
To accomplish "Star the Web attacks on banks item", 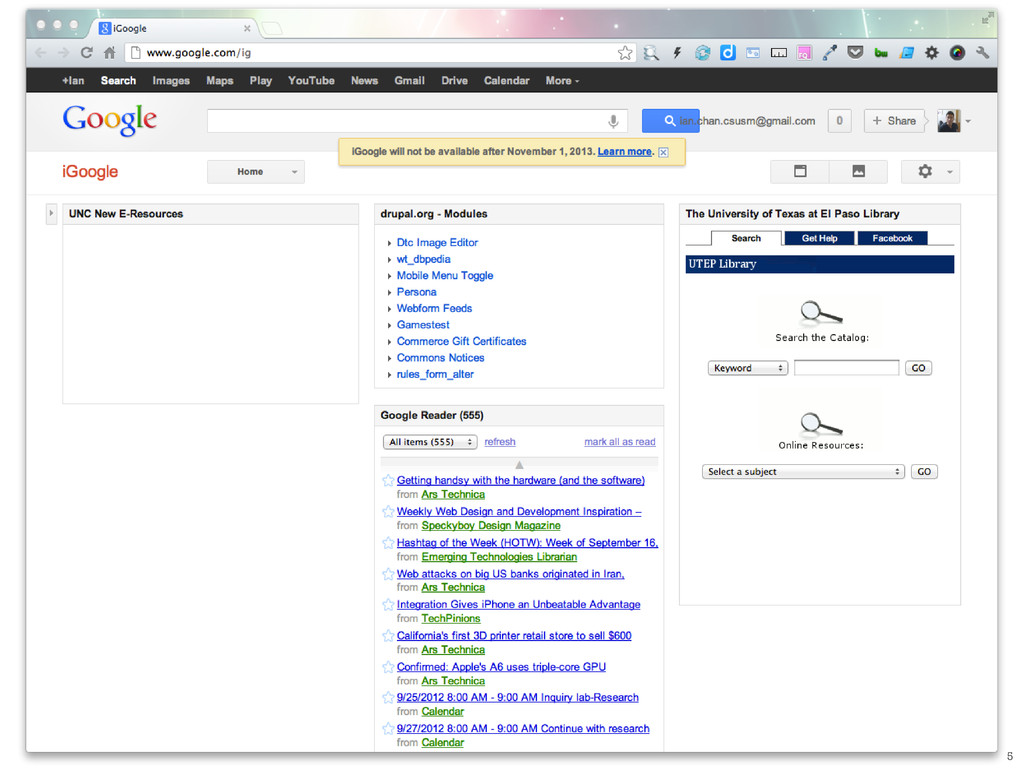I will point(388,574).
